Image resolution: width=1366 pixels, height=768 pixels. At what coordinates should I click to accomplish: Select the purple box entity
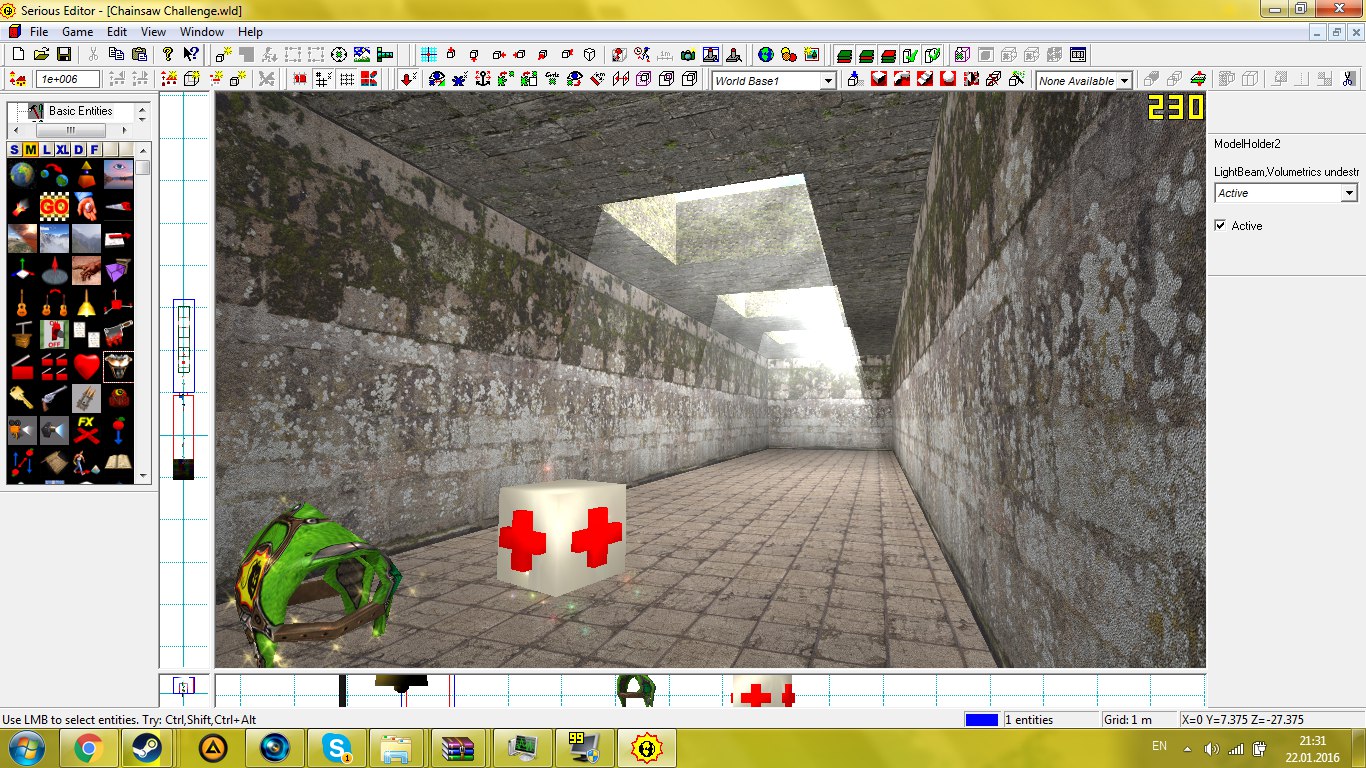[x=118, y=271]
